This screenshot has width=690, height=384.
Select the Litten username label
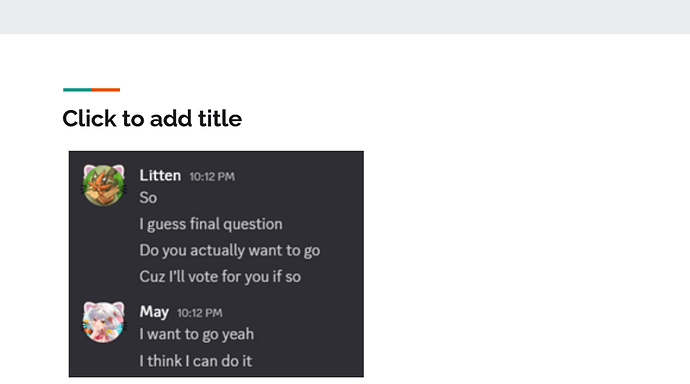(160, 176)
